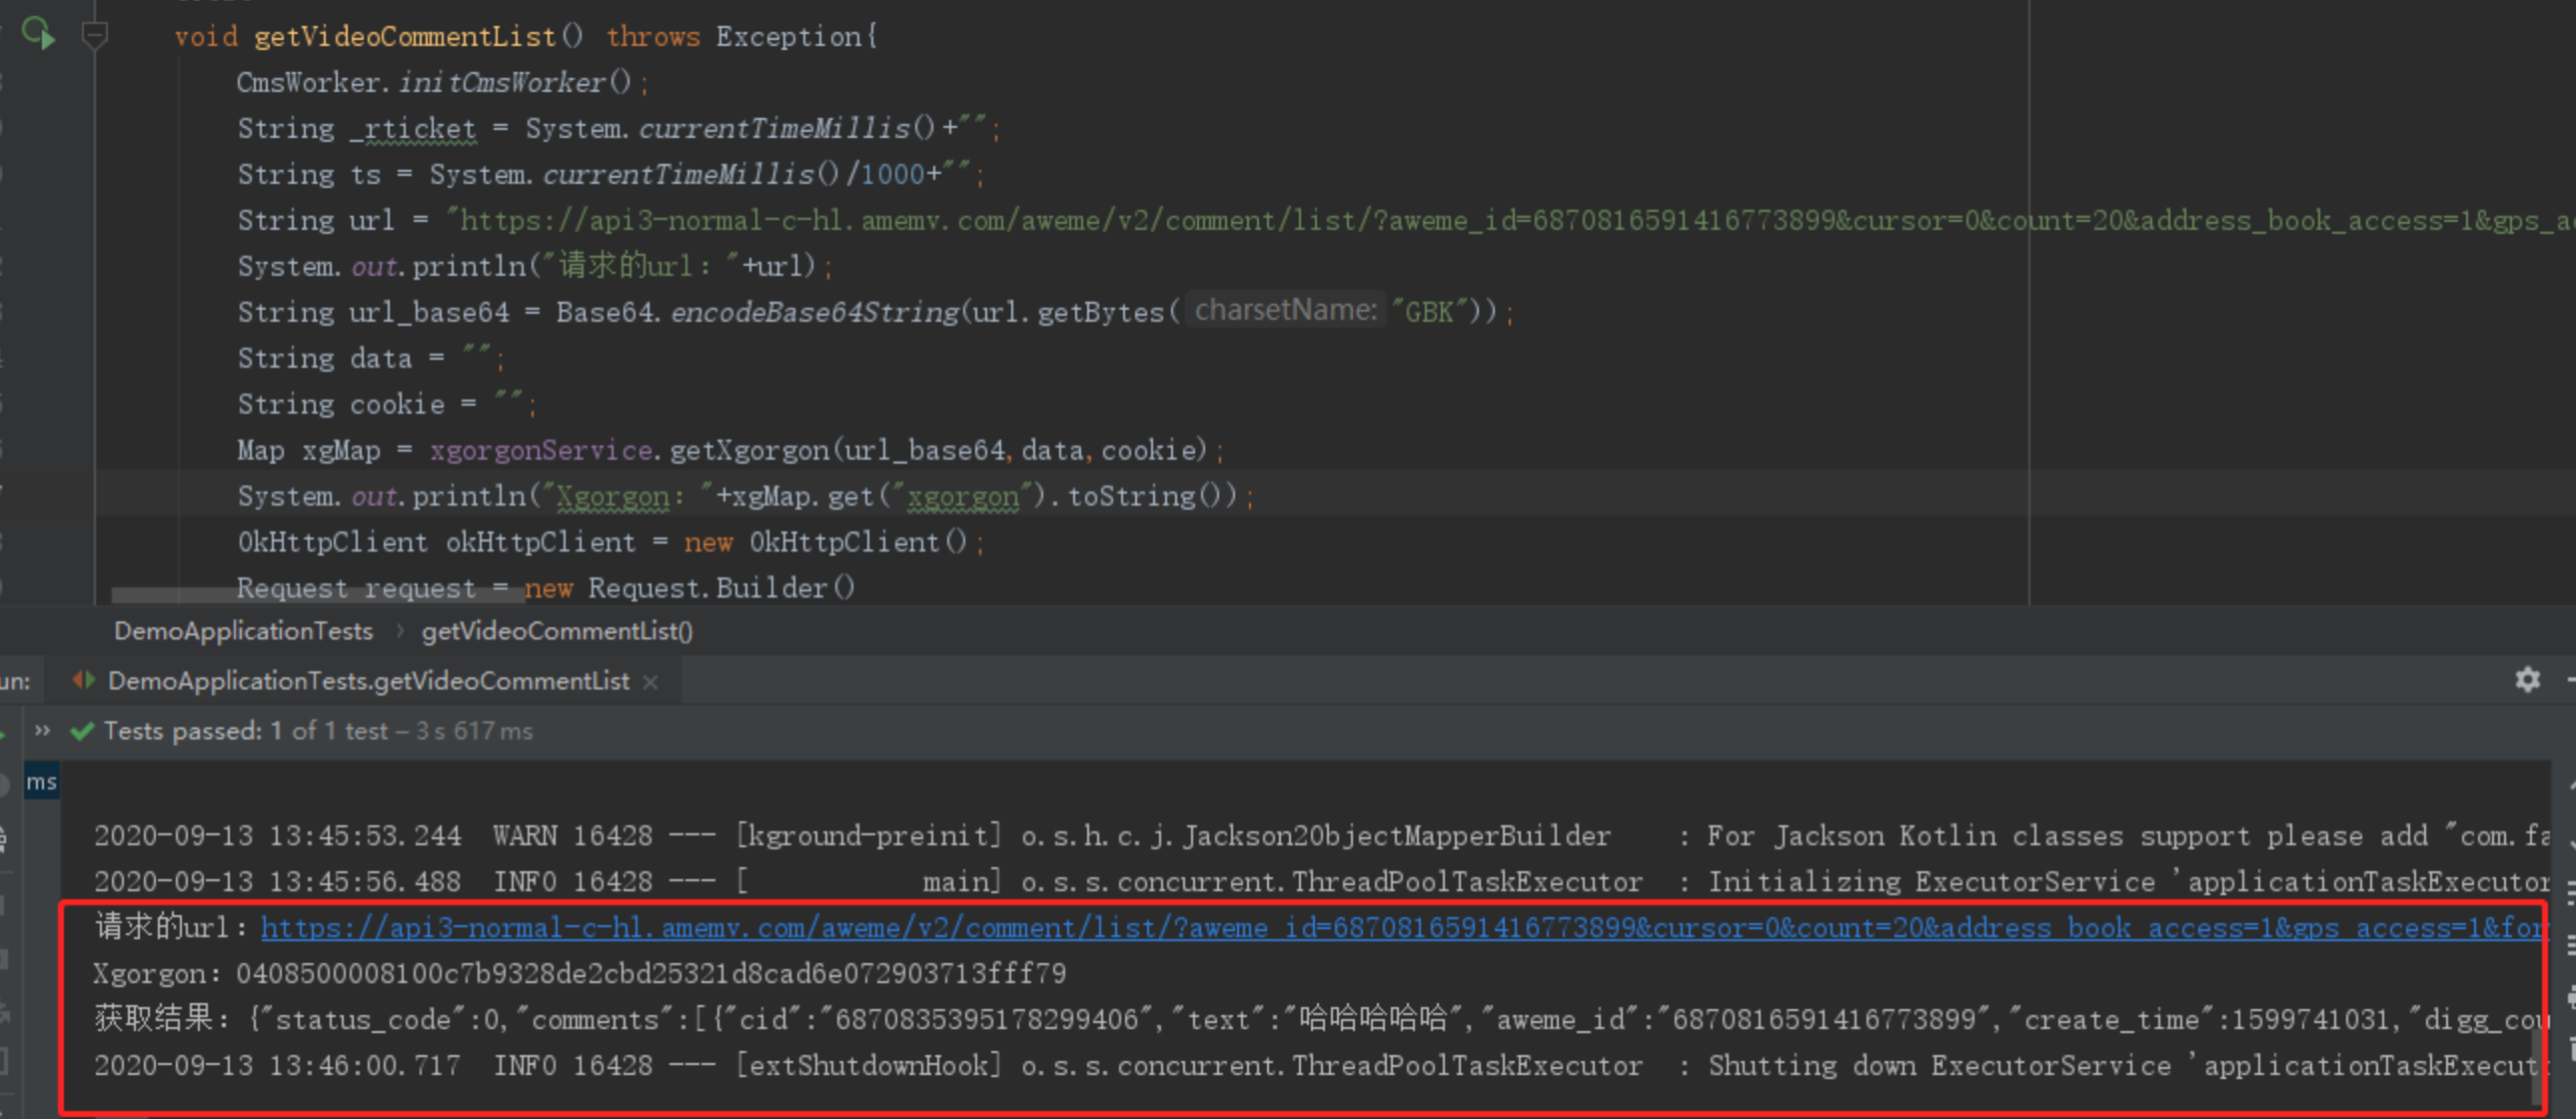Switch to DemoApplicationTests.getVideoCommentList run tab
The width and height of the screenshot is (2576, 1119).
368,681
